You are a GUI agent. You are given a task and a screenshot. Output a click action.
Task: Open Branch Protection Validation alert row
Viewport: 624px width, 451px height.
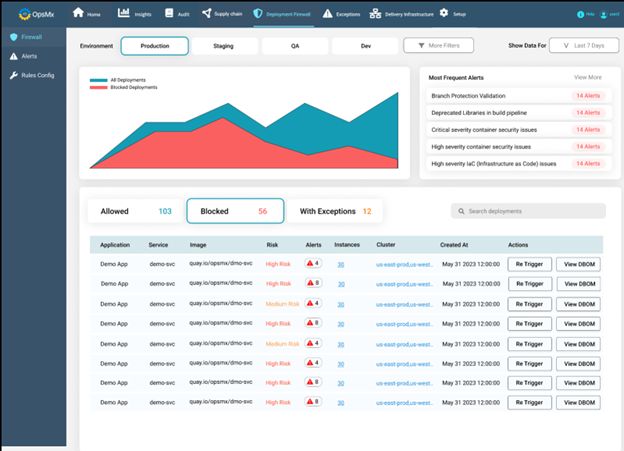[x=519, y=96]
